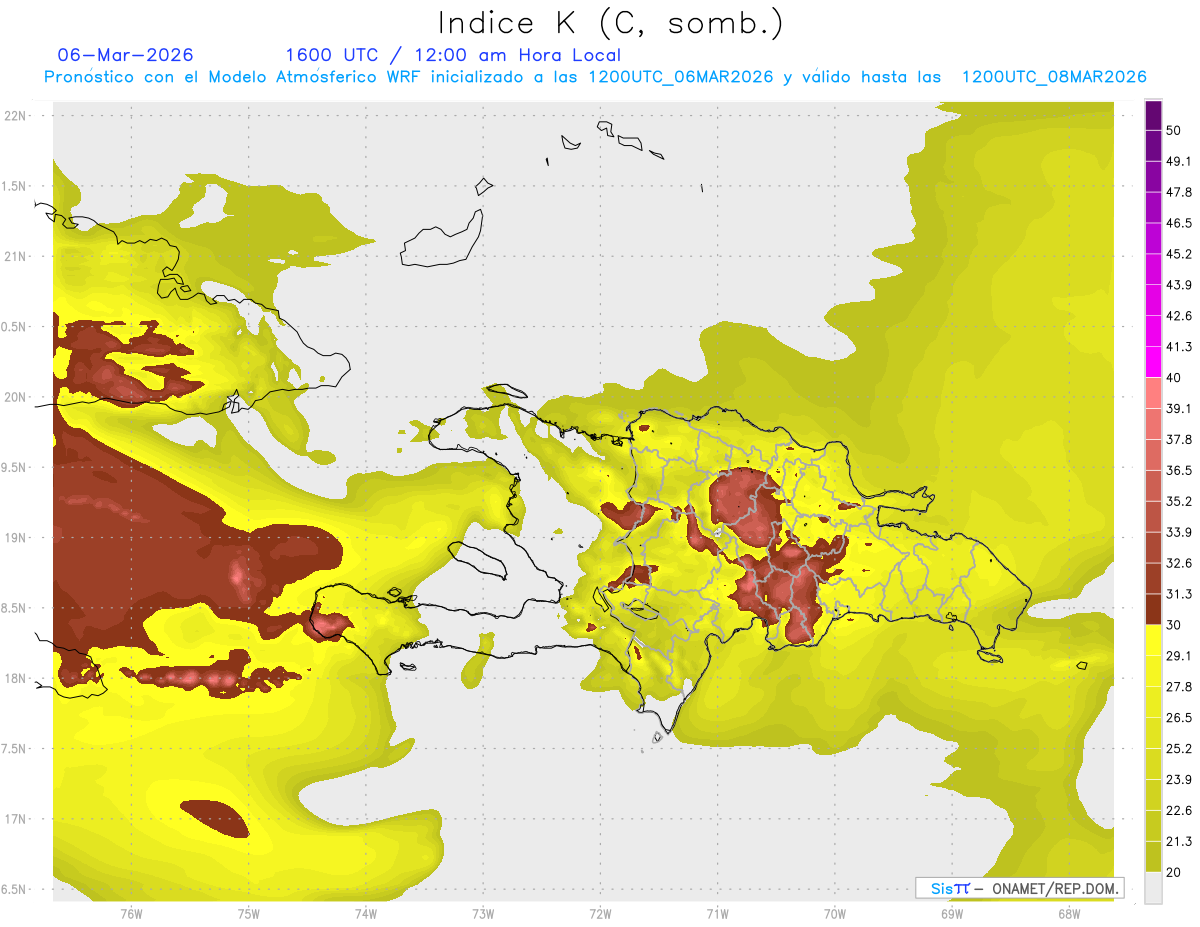Click the "76W" longitude label
The width and height of the screenshot is (1200, 927).
tap(131, 913)
